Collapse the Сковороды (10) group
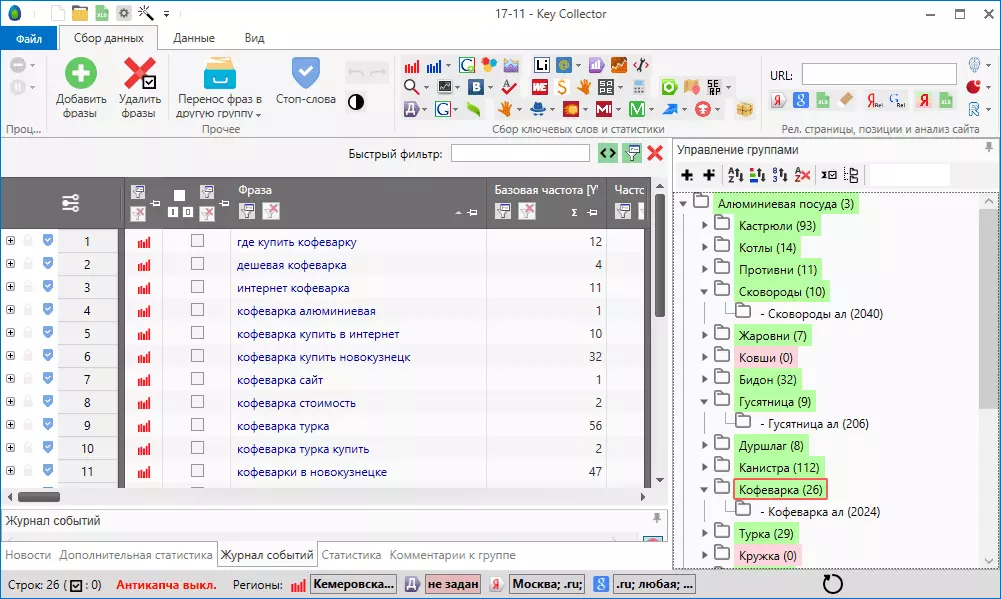 705,291
